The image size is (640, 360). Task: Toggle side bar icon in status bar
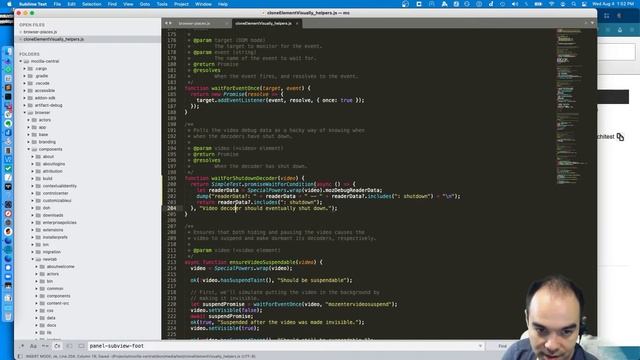20,356
